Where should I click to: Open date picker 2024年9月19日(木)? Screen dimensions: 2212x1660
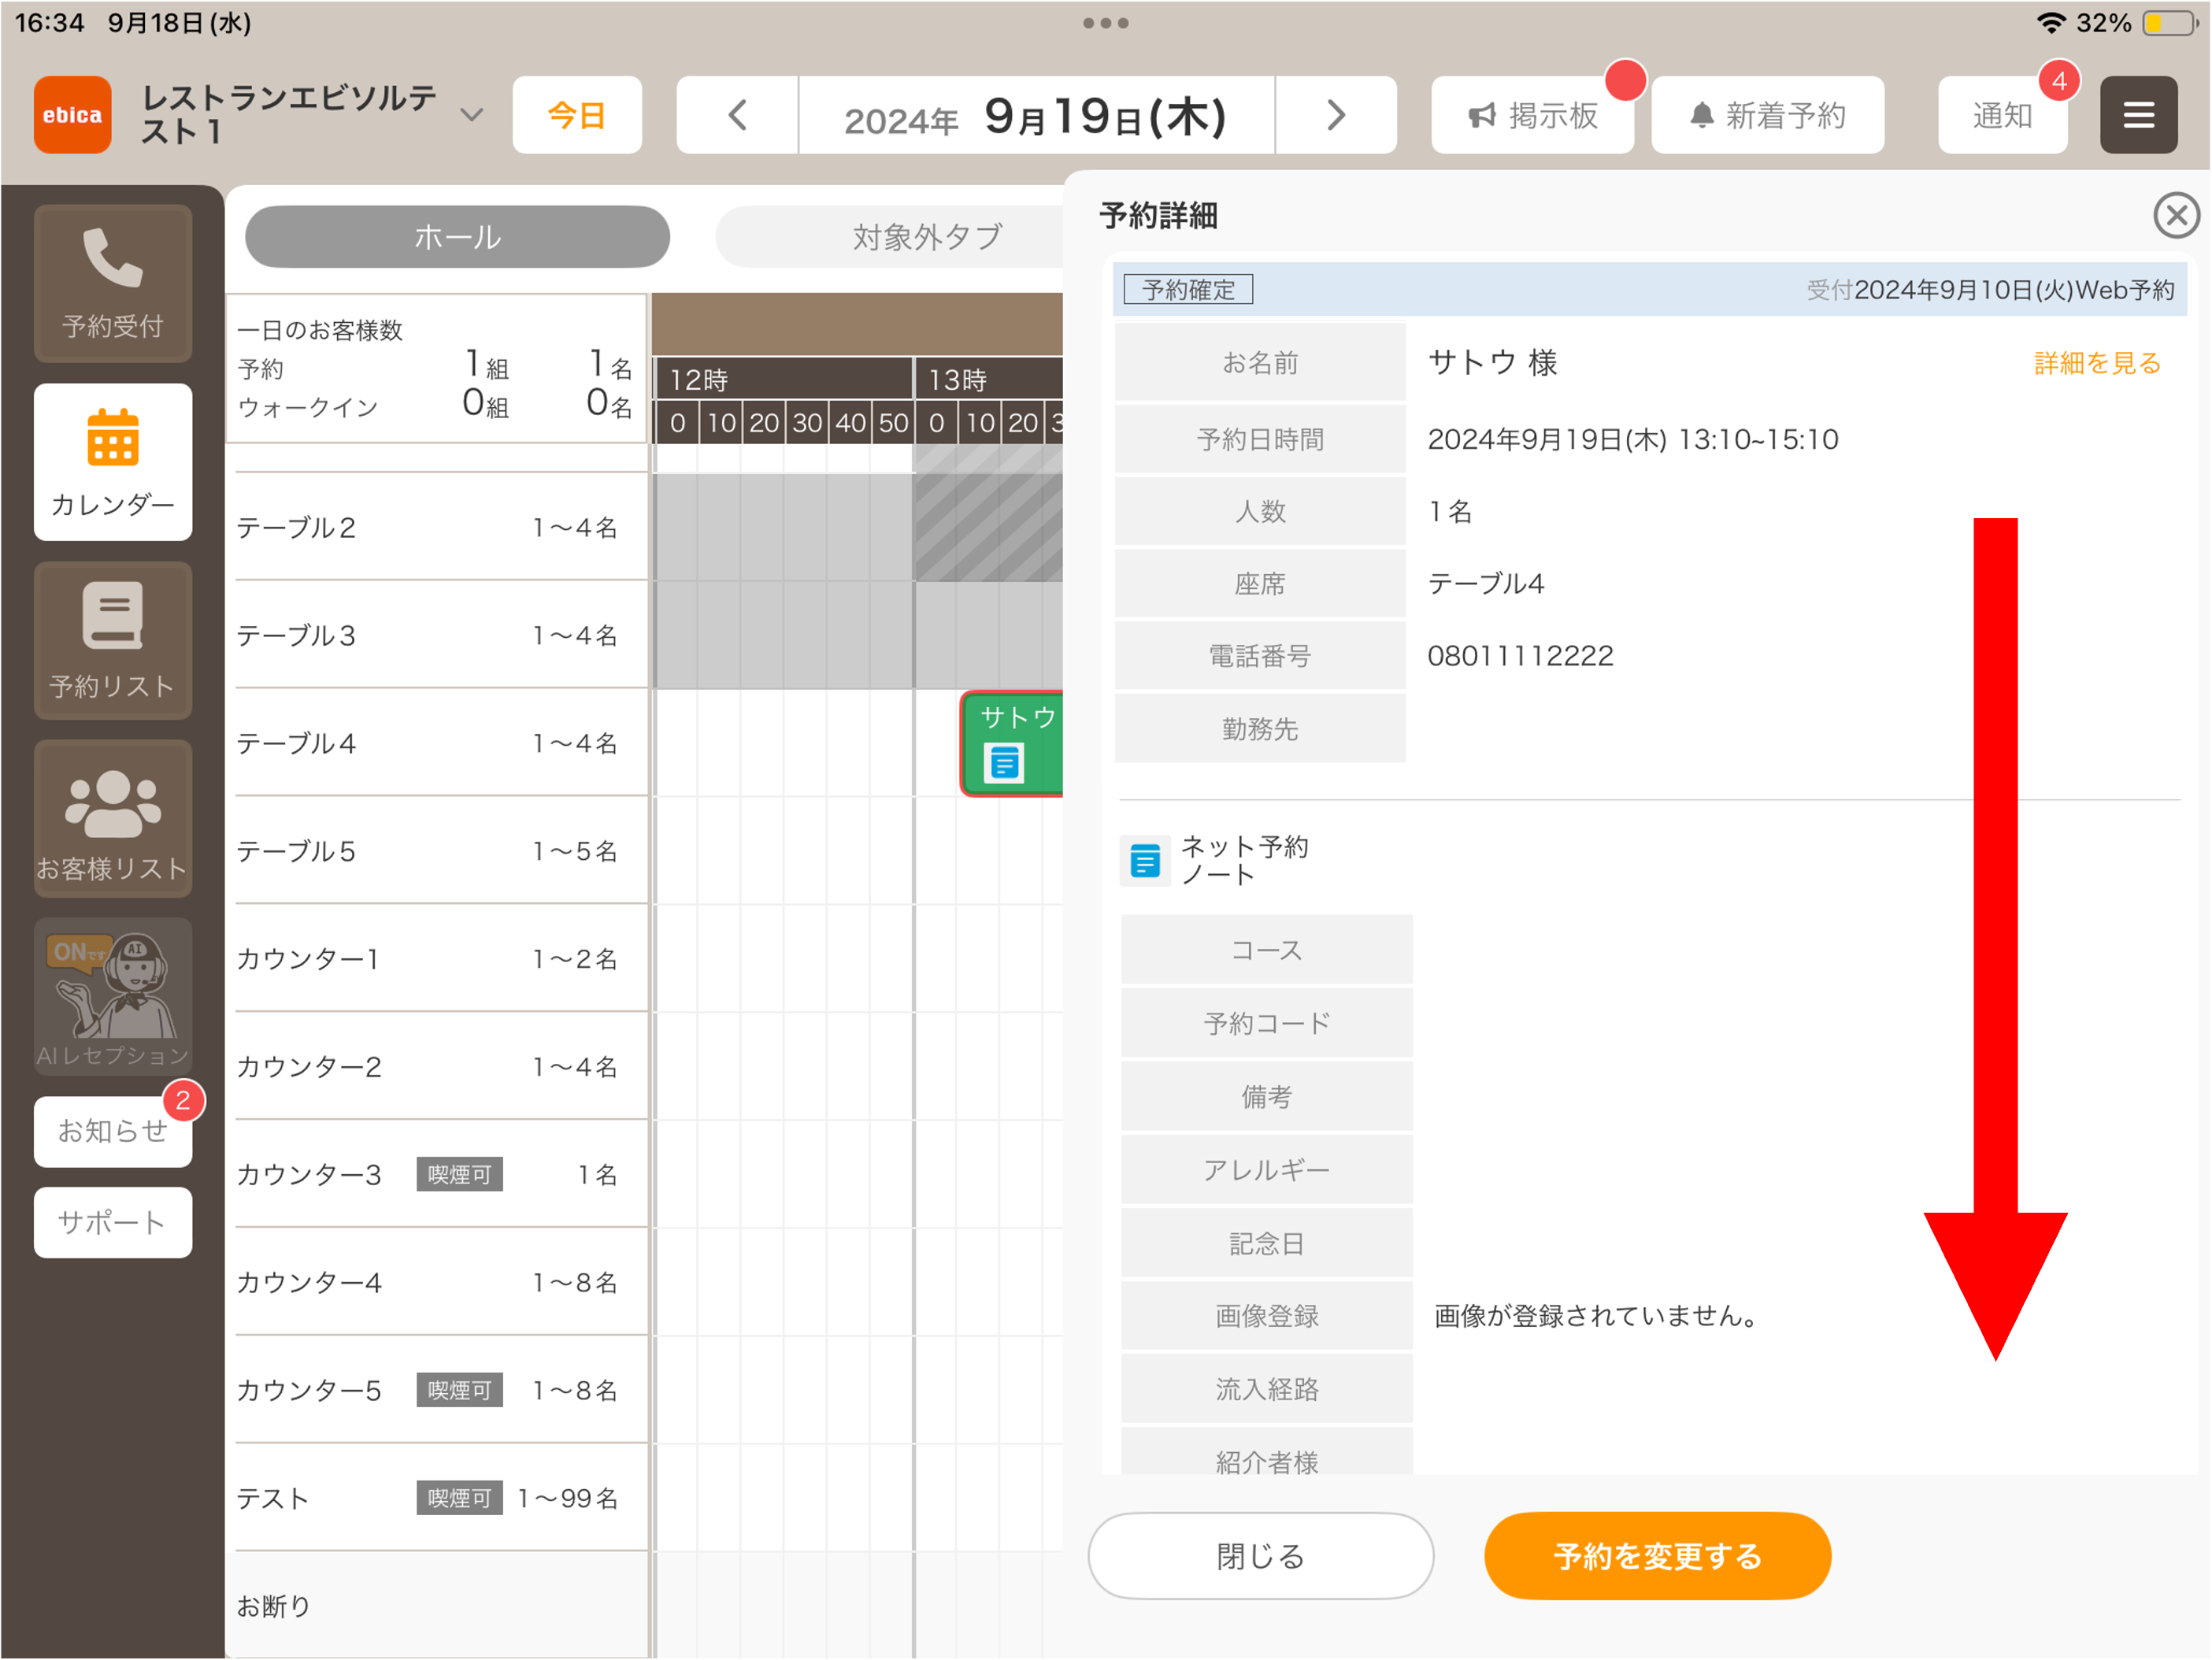pyautogui.click(x=1036, y=115)
